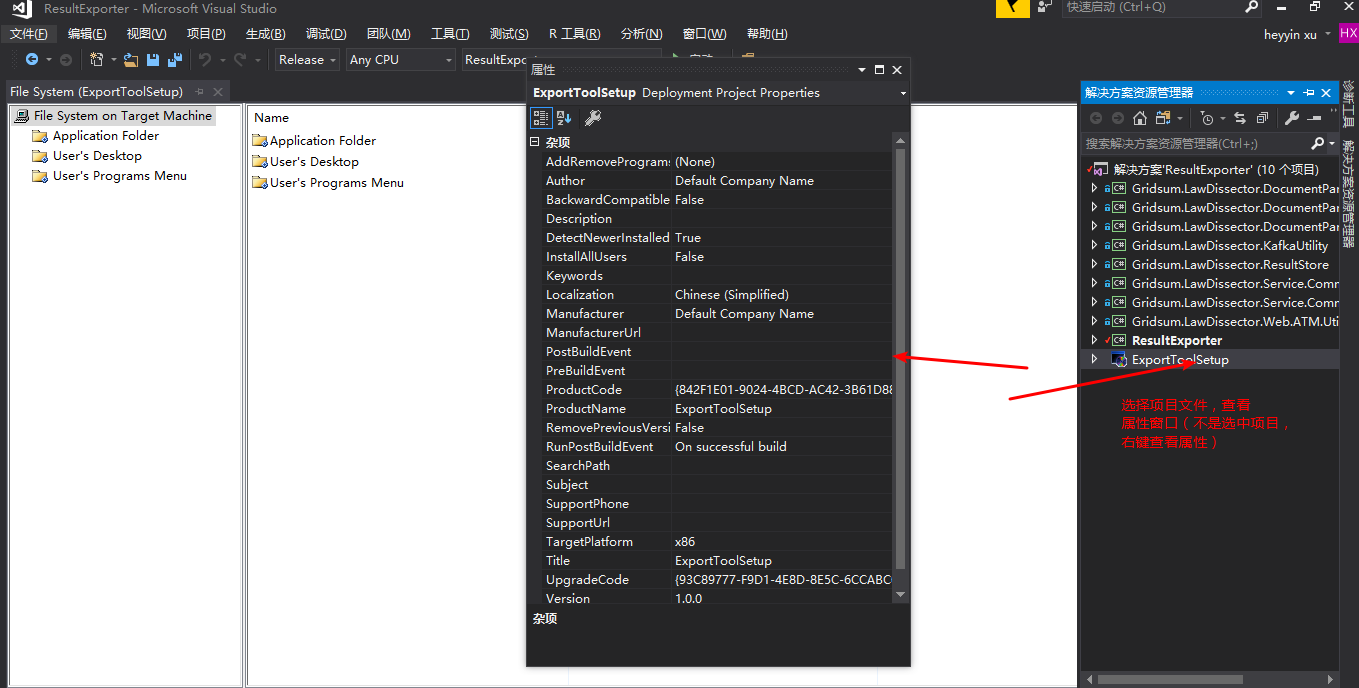Click the Solution Explorer search box
The image size is (1359, 688).
[1195, 144]
